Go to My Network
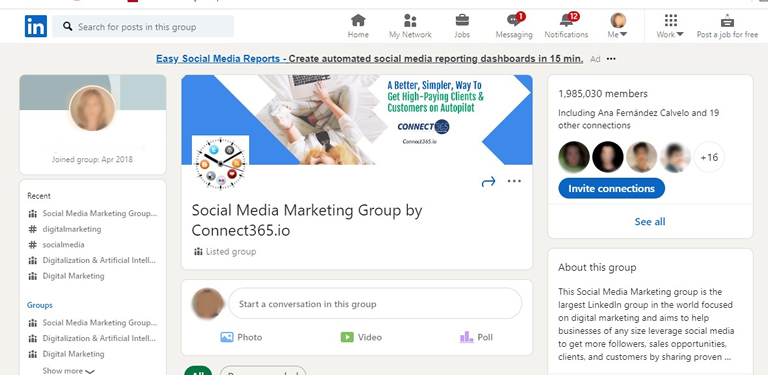 410,26
